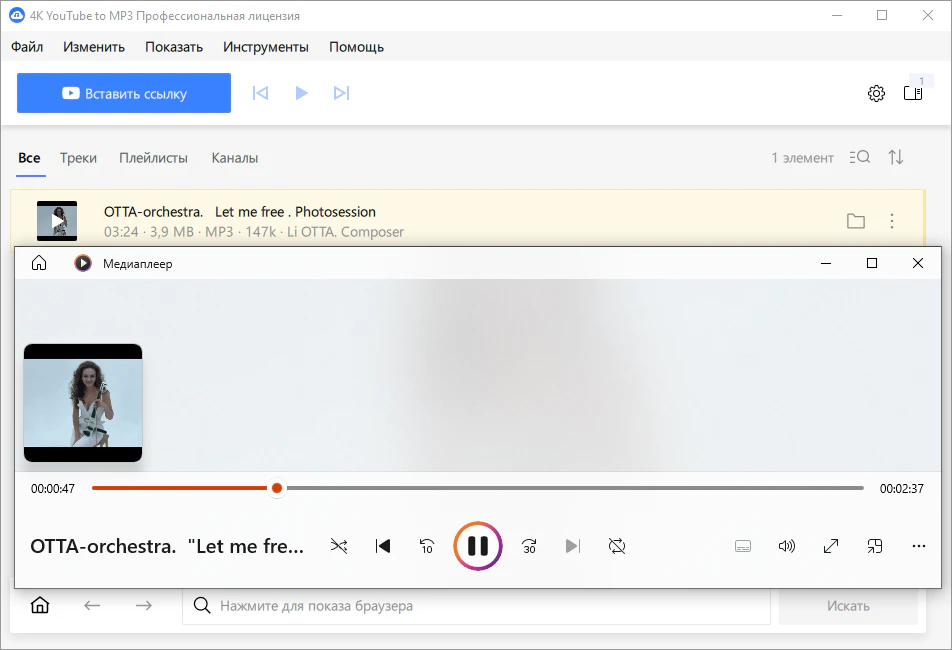Screen dimensions: 952x650
Task: Open the volume control
Action: 787,546
